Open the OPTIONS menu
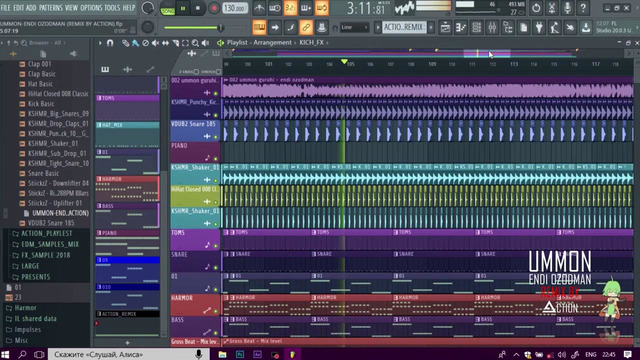Screen dimensions: 640x360 pos(91,8)
